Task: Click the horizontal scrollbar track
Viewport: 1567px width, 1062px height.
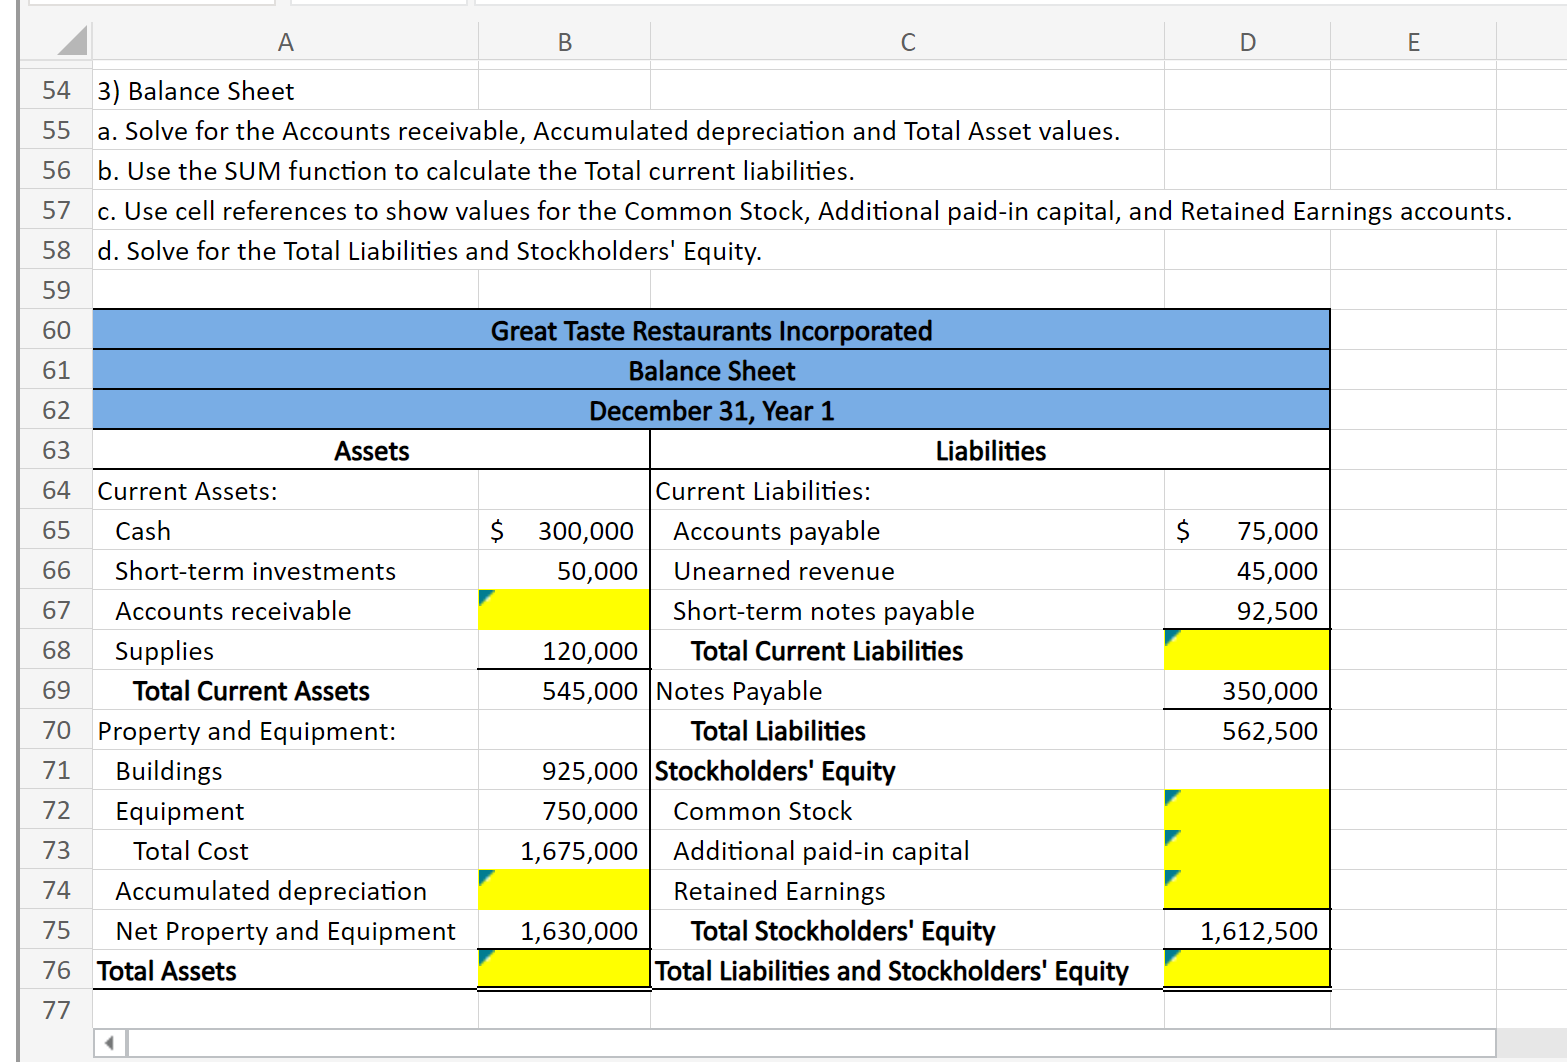Action: (x=810, y=1043)
